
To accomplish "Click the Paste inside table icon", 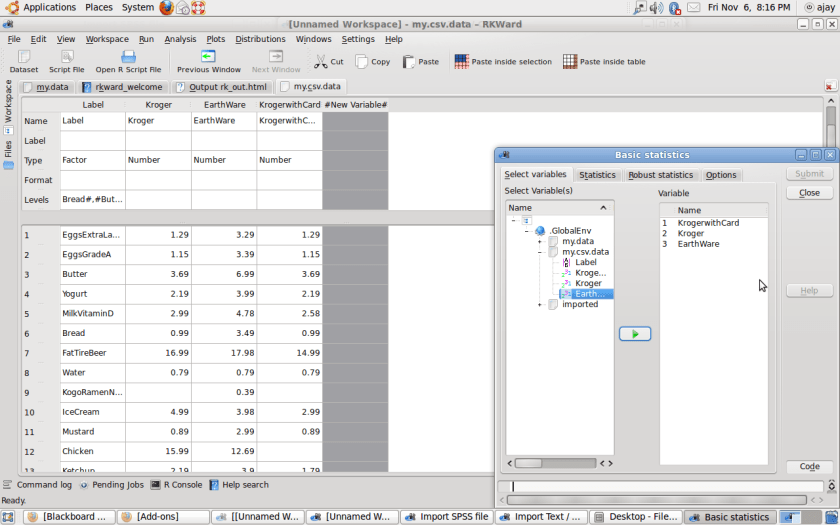I will tap(570, 62).
